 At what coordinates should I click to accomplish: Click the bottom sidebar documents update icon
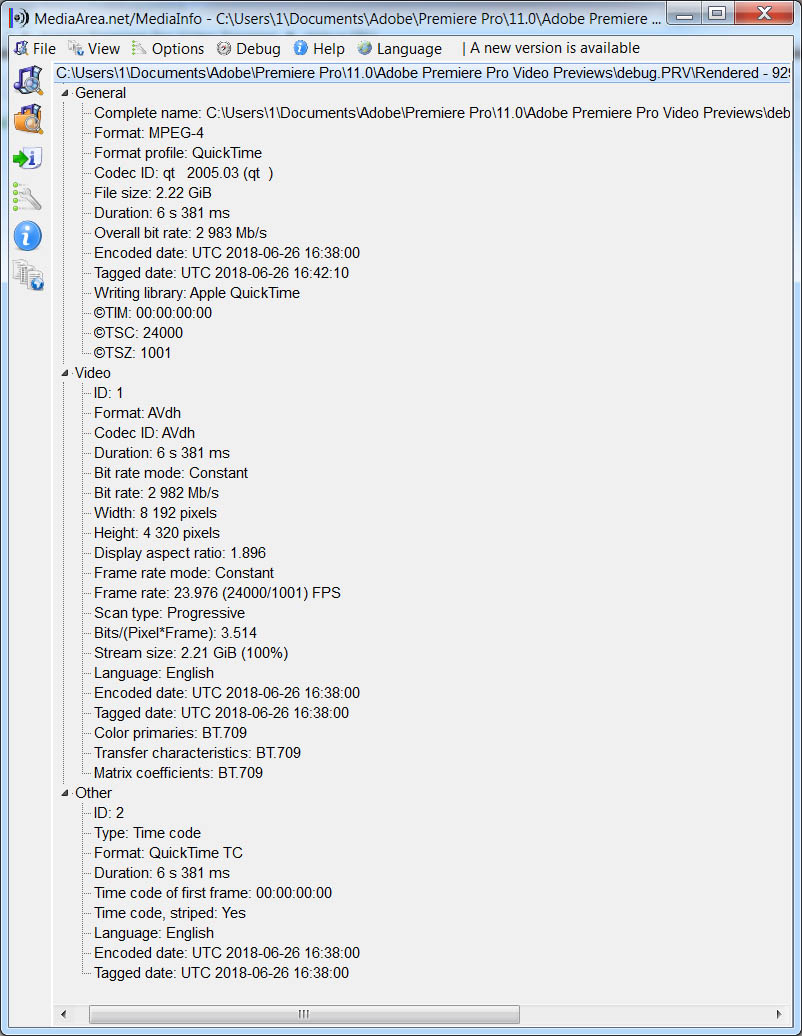(28, 275)
